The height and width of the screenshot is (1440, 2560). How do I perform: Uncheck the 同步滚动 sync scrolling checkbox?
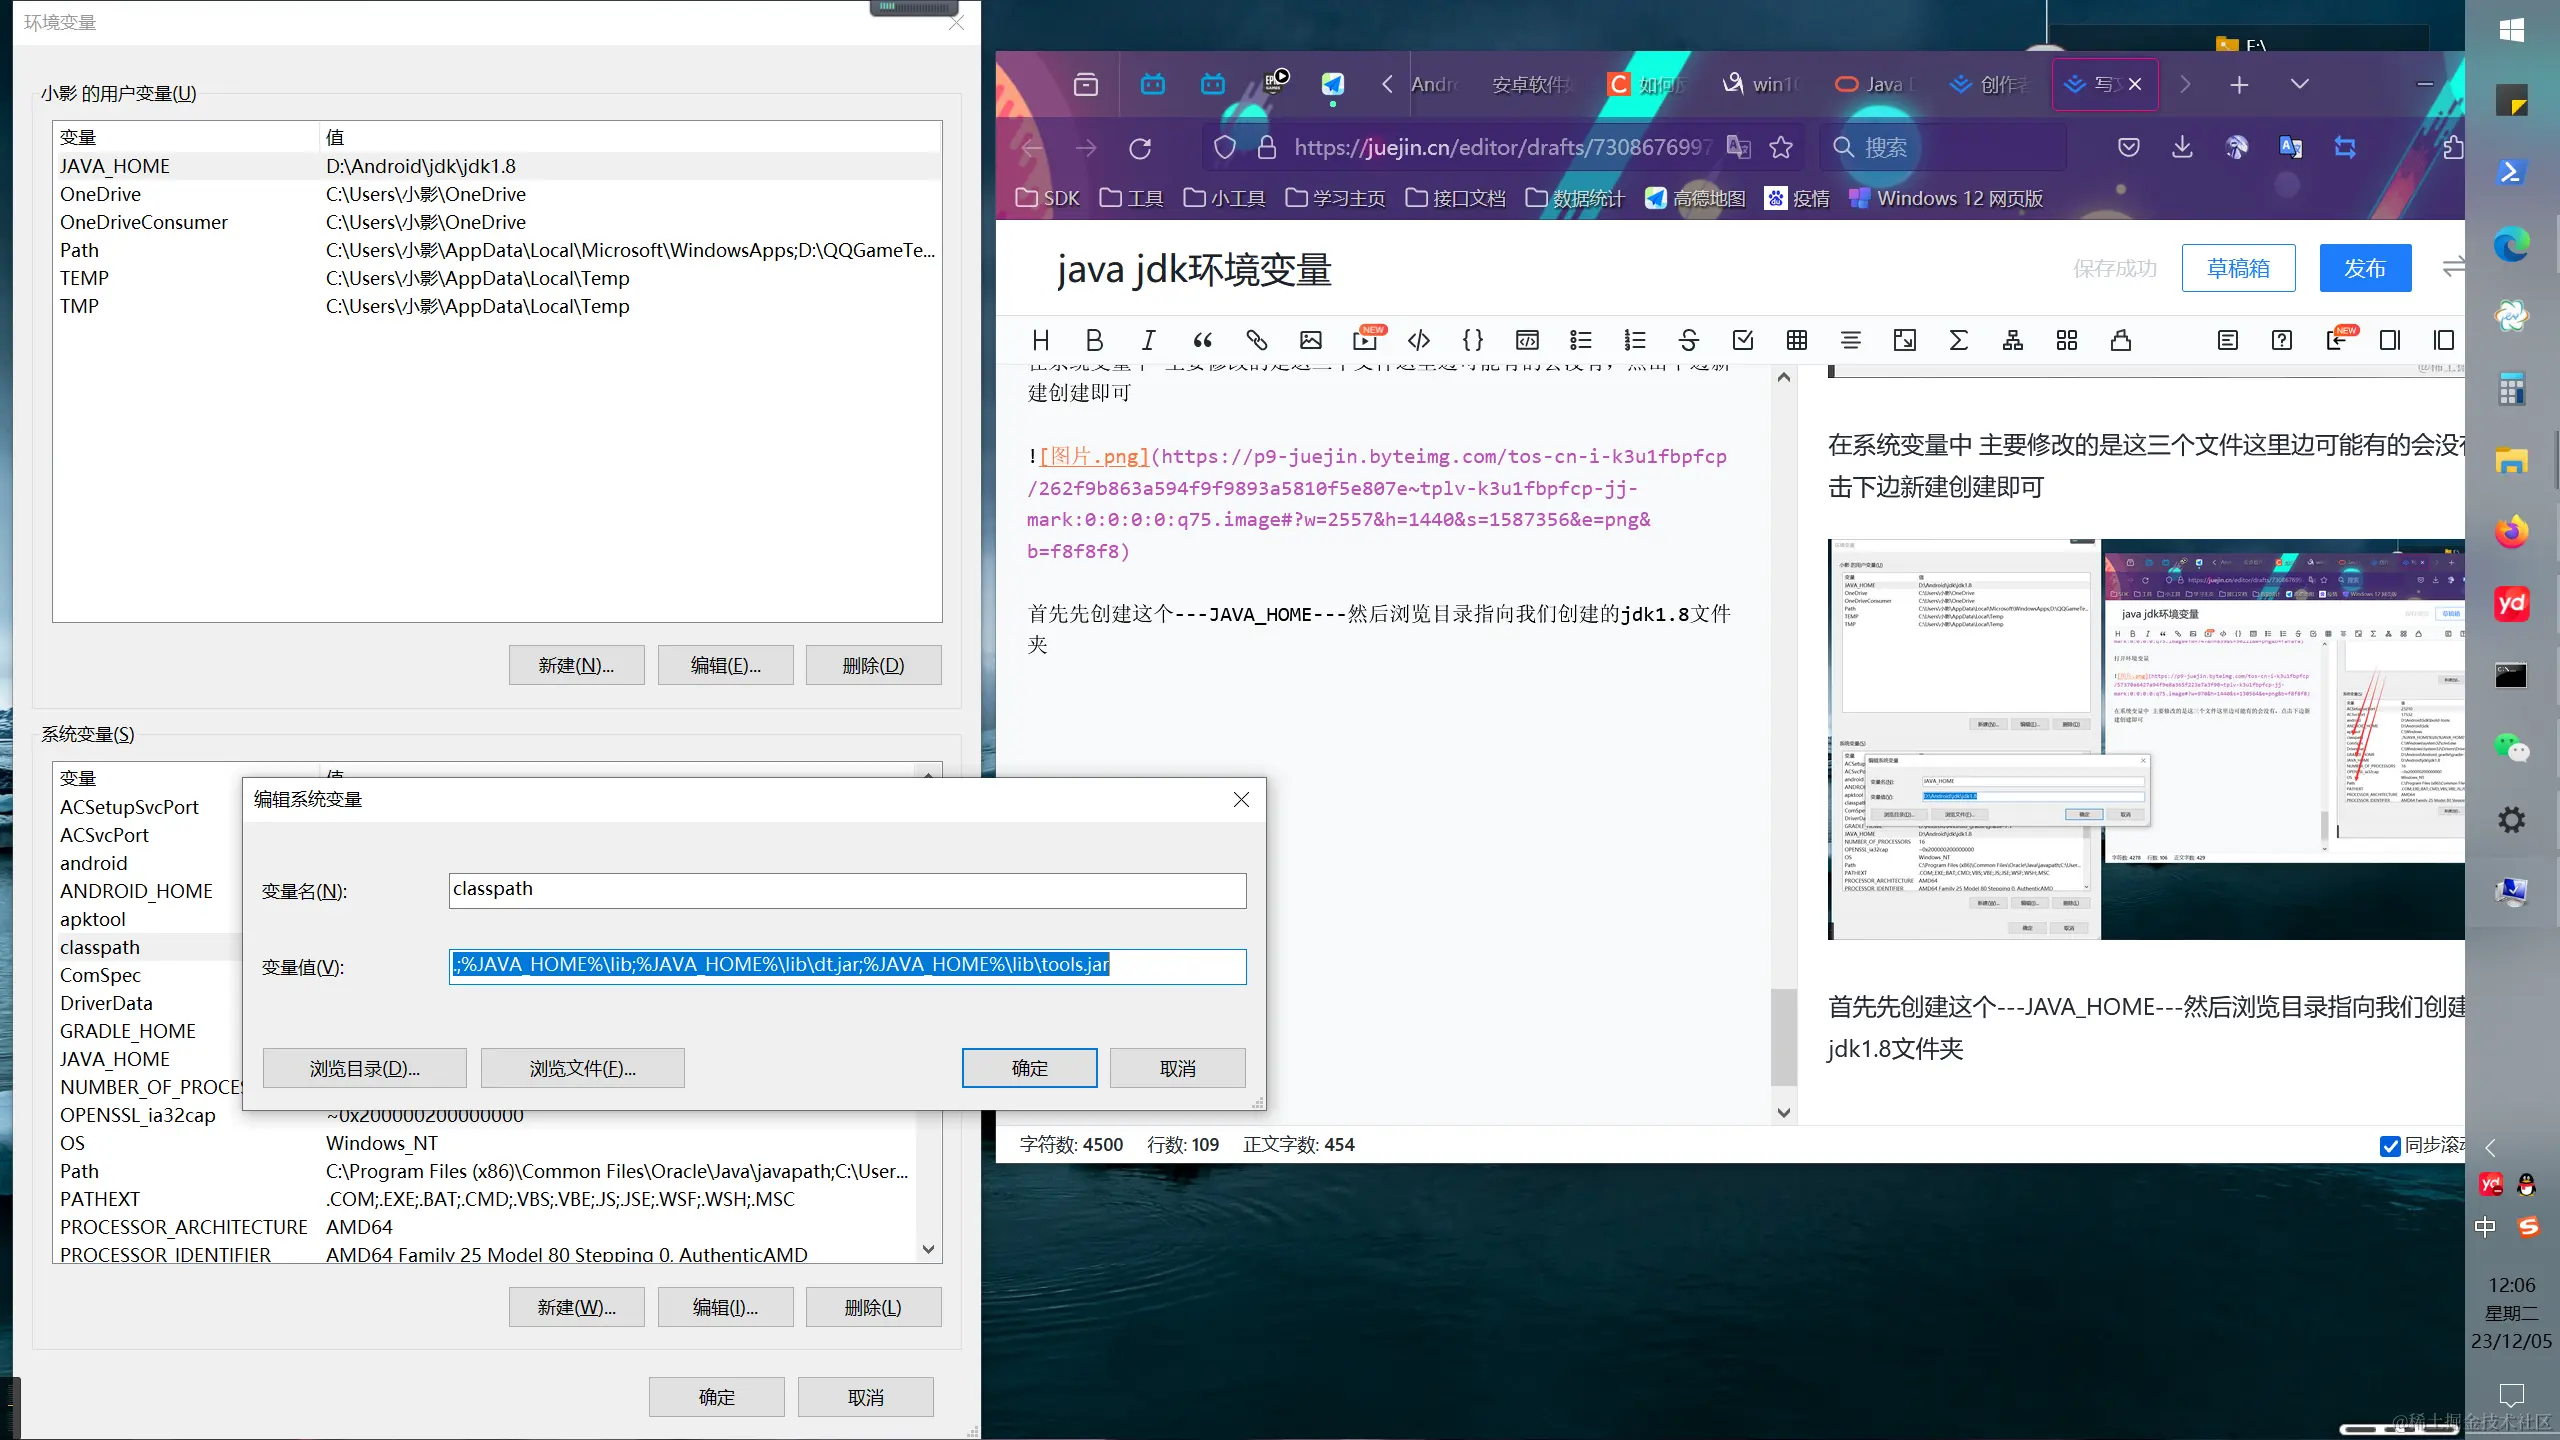[x=2390, y=1147]
